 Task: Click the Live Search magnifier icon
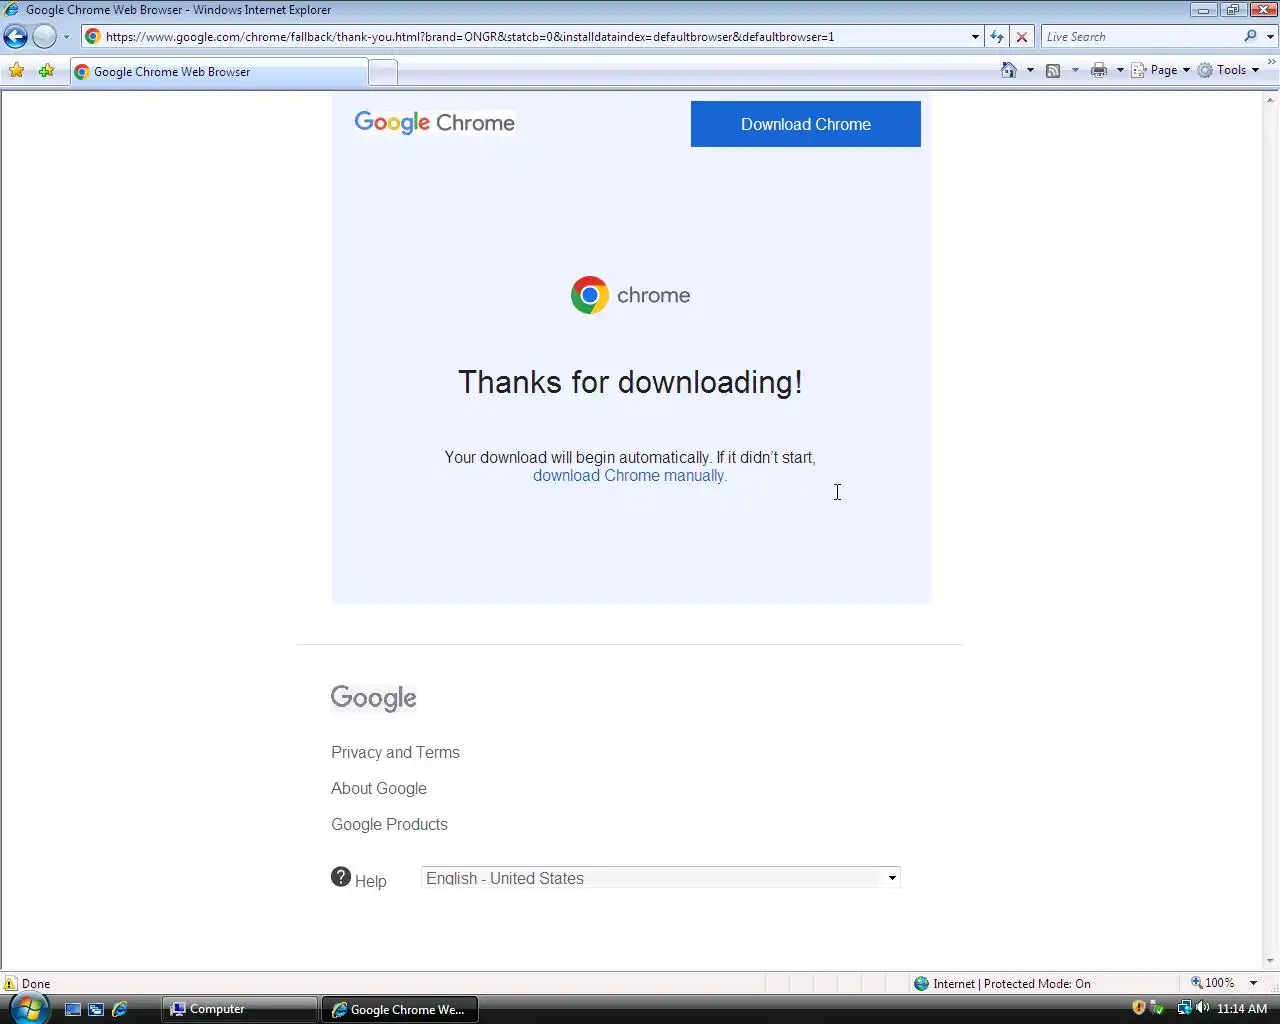1250,37
